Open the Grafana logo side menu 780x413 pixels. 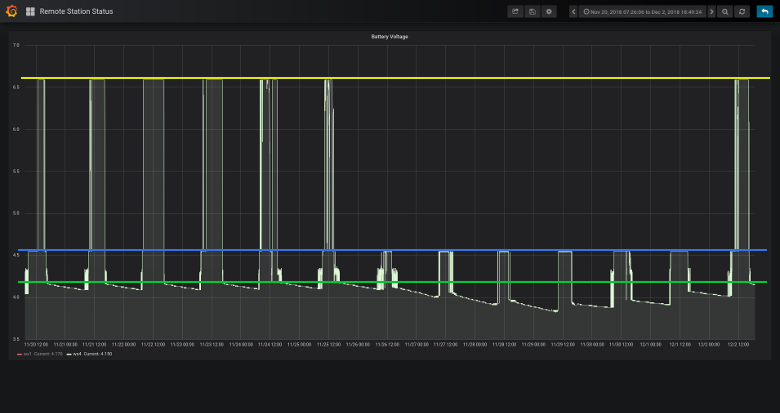(x=11, y=11)
